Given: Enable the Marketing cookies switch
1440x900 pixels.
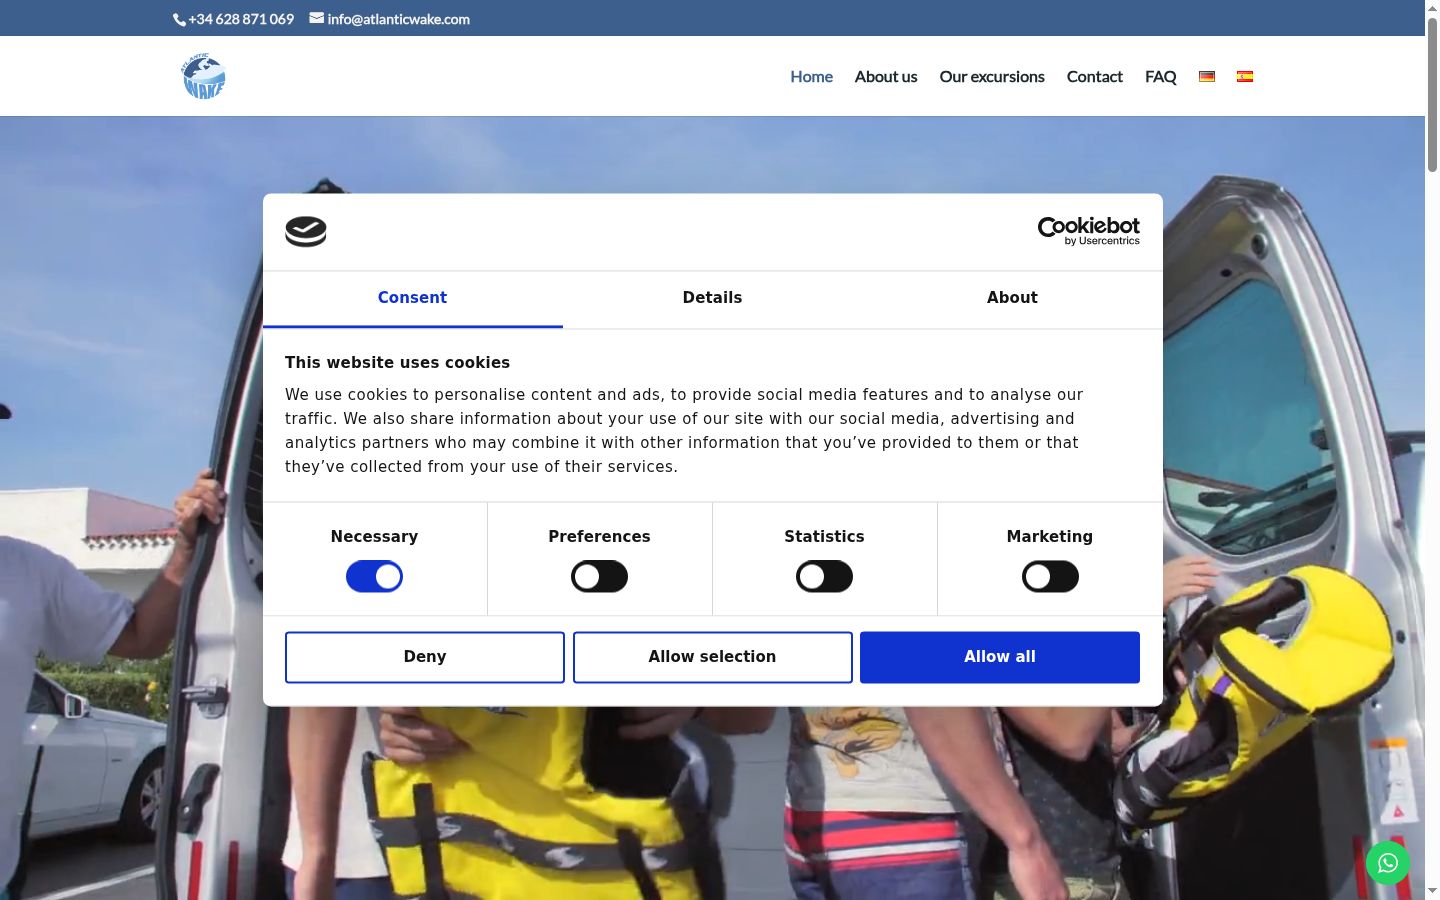Looking at the screenshot, I should pyautogui.click(x=1050, y=577).
